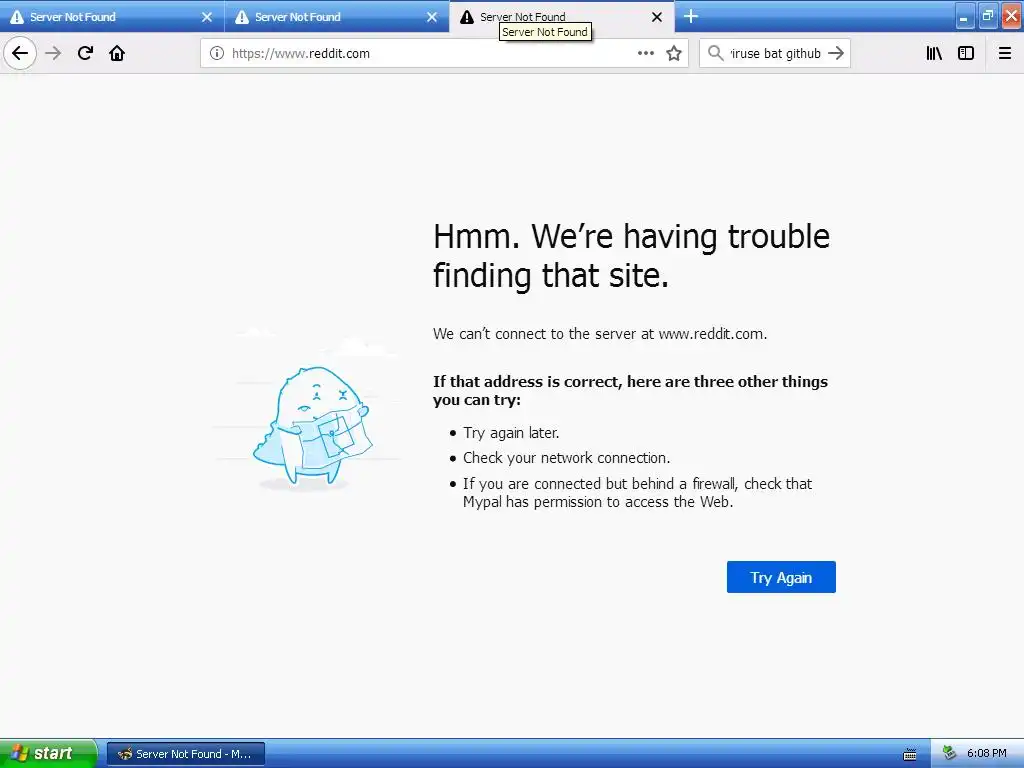
Task: Switch to the first Server Not Found tab
Action: pyautogui.click(x=112, y=17)
